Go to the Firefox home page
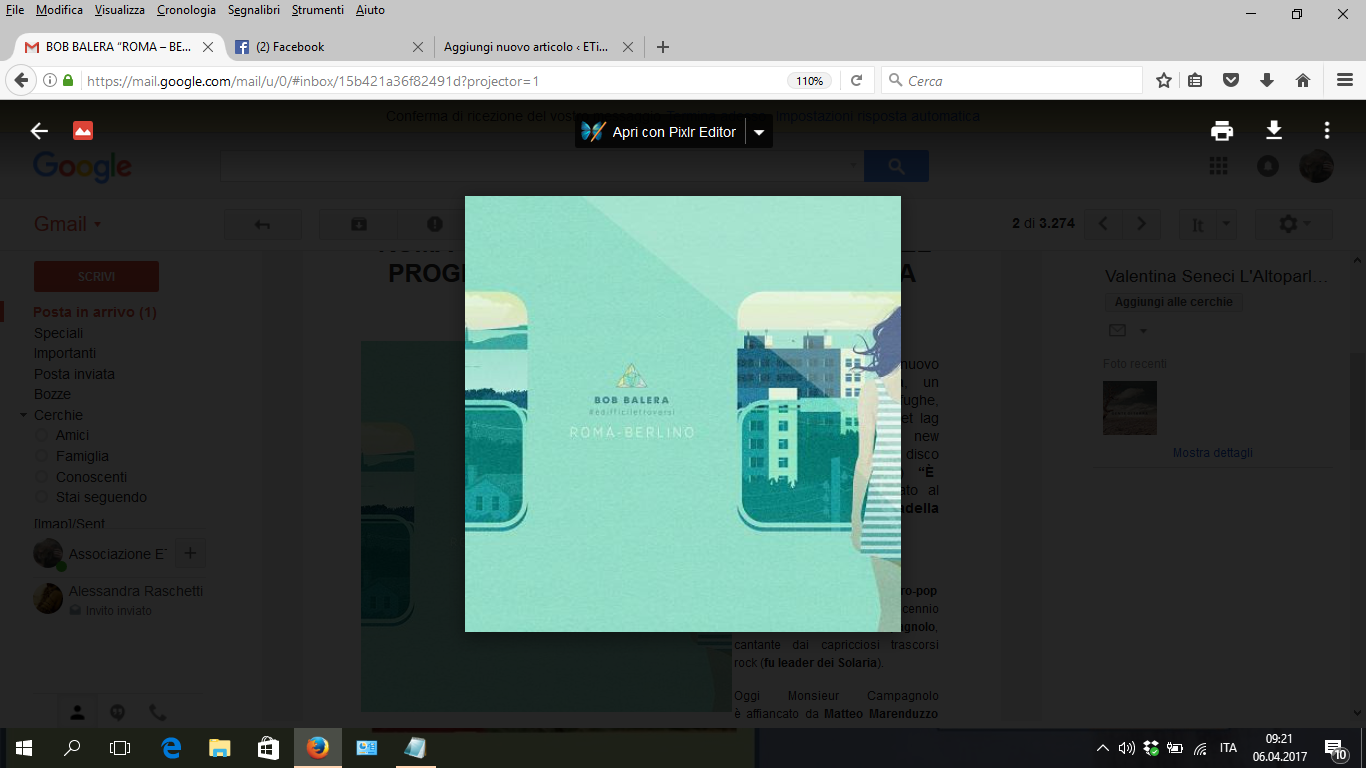The height and width of the screenshot is (768, 1366). 1303,81
